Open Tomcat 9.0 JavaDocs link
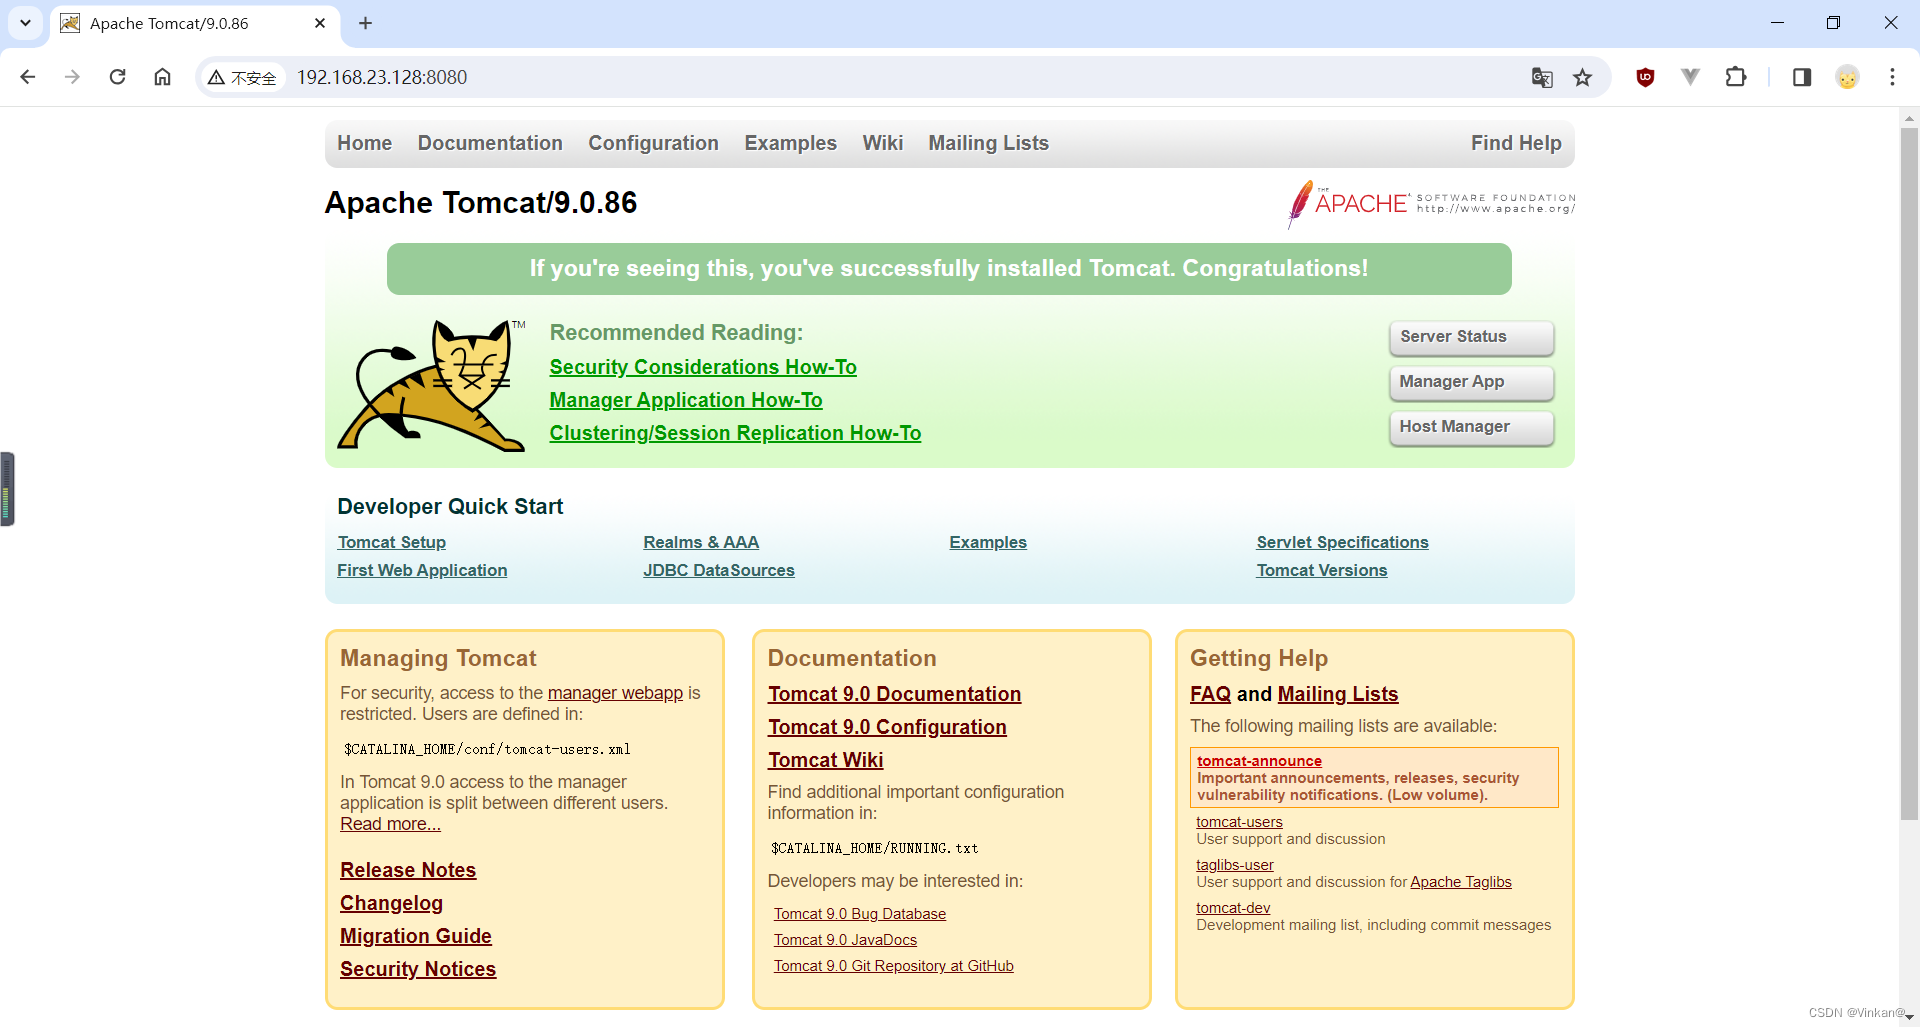1920x1027 pixels. 845,940
